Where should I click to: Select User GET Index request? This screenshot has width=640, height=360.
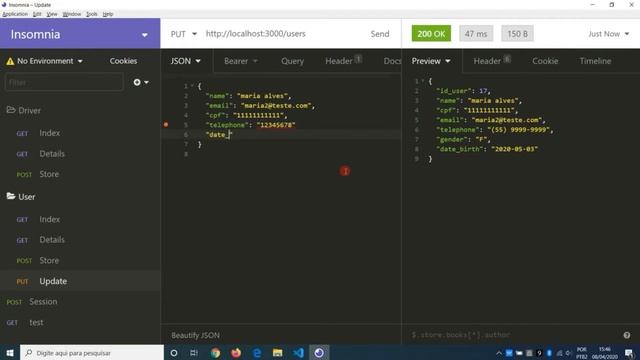80,220
